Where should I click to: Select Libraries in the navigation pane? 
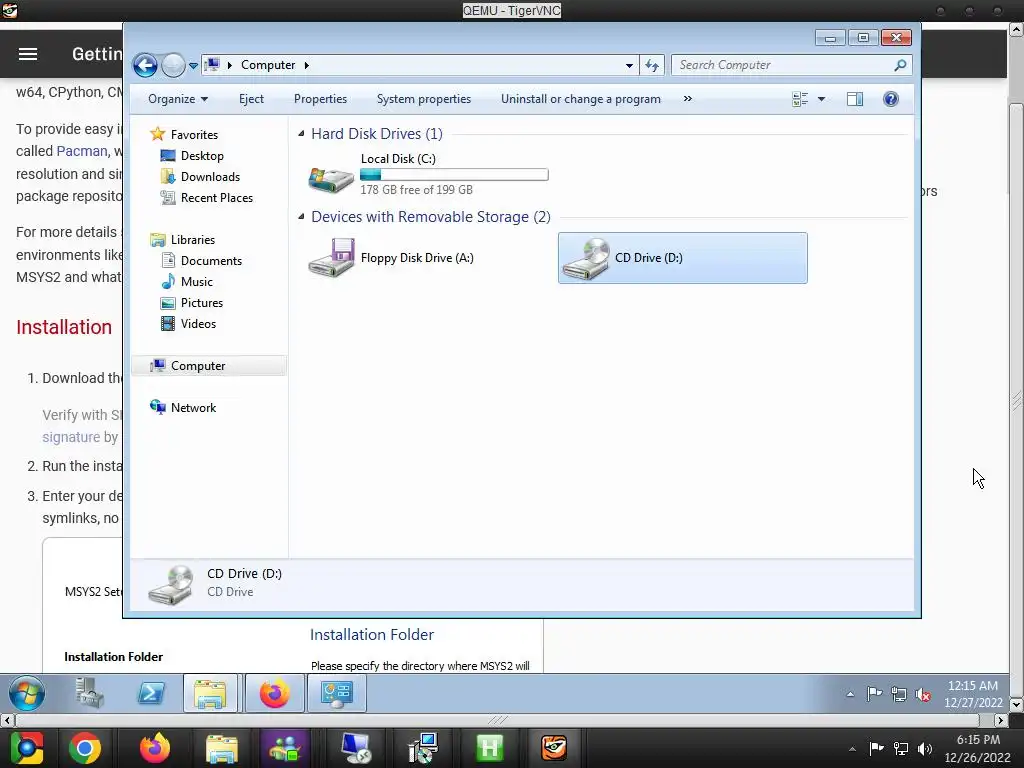(193, 240)
